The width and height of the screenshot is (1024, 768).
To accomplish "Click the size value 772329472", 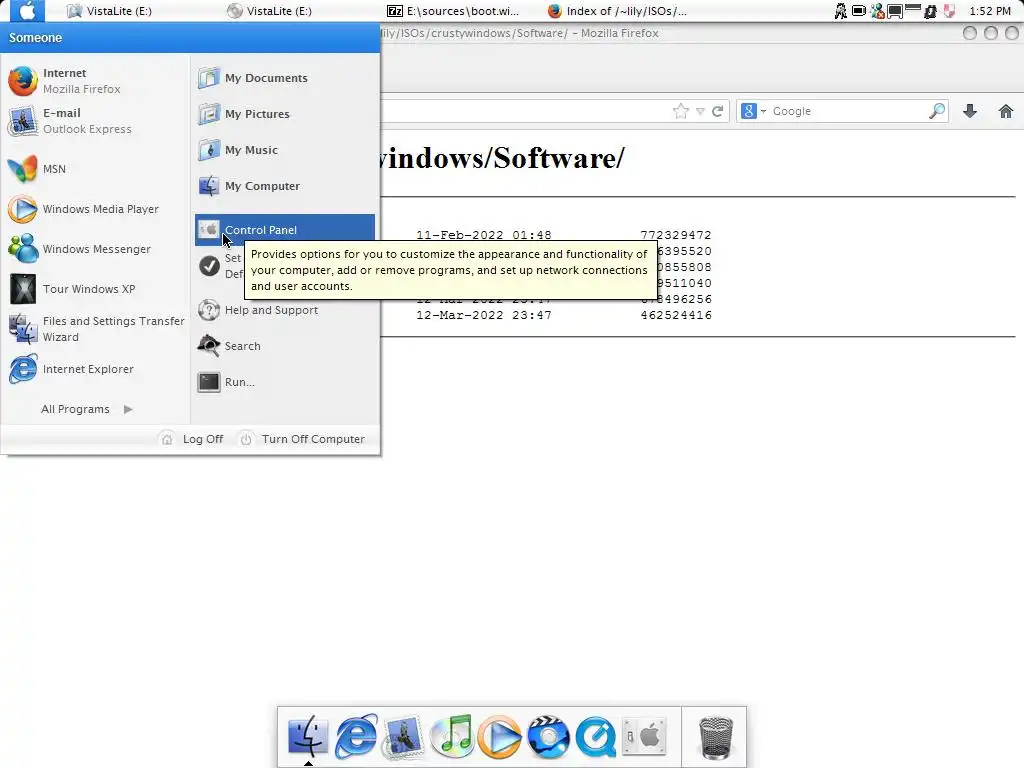I will click(676, 235).
